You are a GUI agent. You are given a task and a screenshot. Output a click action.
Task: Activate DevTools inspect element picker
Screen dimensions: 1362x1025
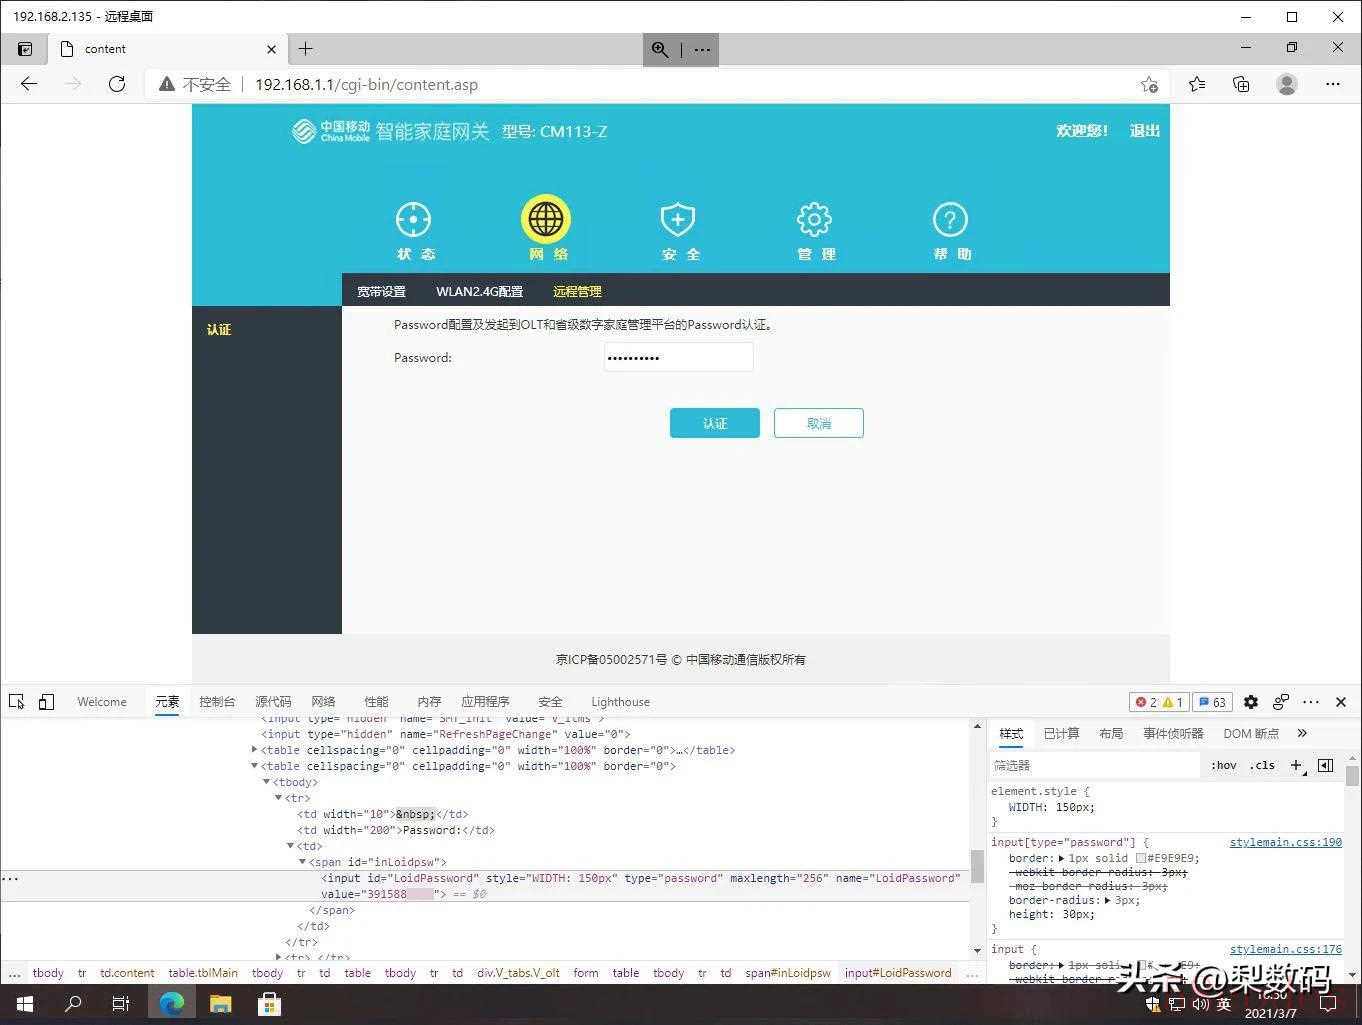[17, 702]
